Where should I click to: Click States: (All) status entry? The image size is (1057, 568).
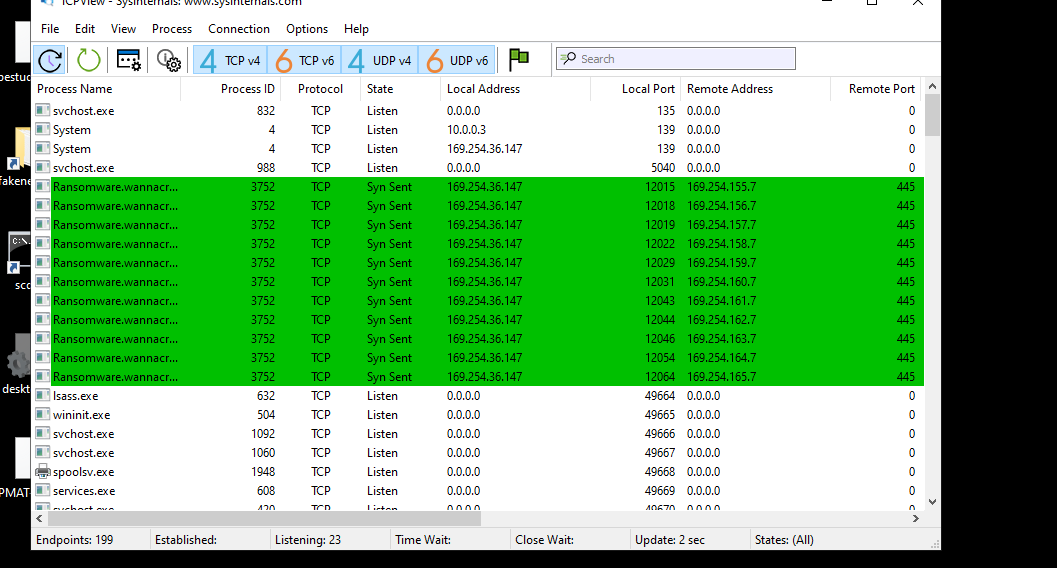coord(784,540)
